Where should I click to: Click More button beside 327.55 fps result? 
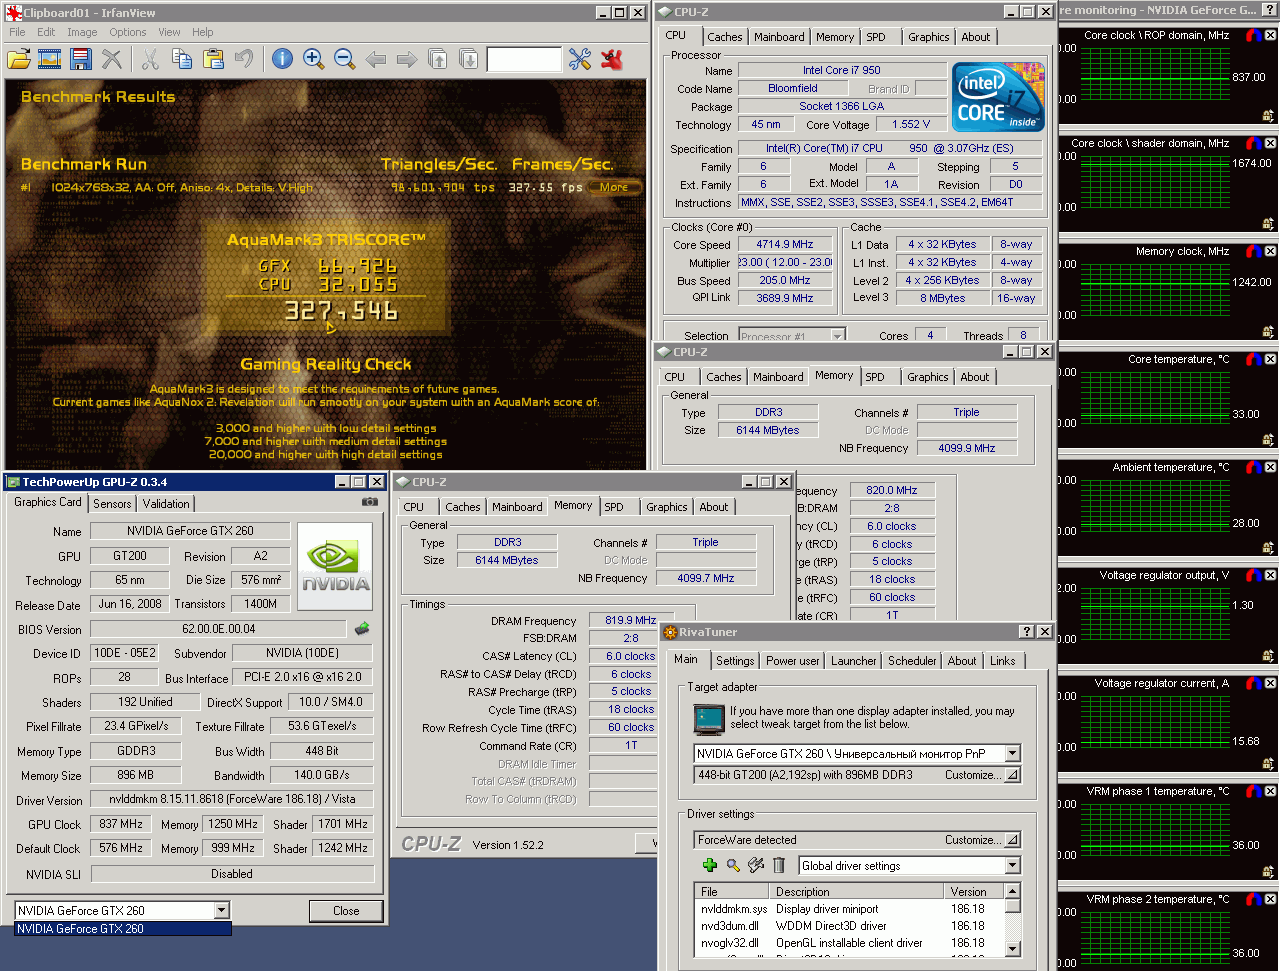tap(614, 187)
